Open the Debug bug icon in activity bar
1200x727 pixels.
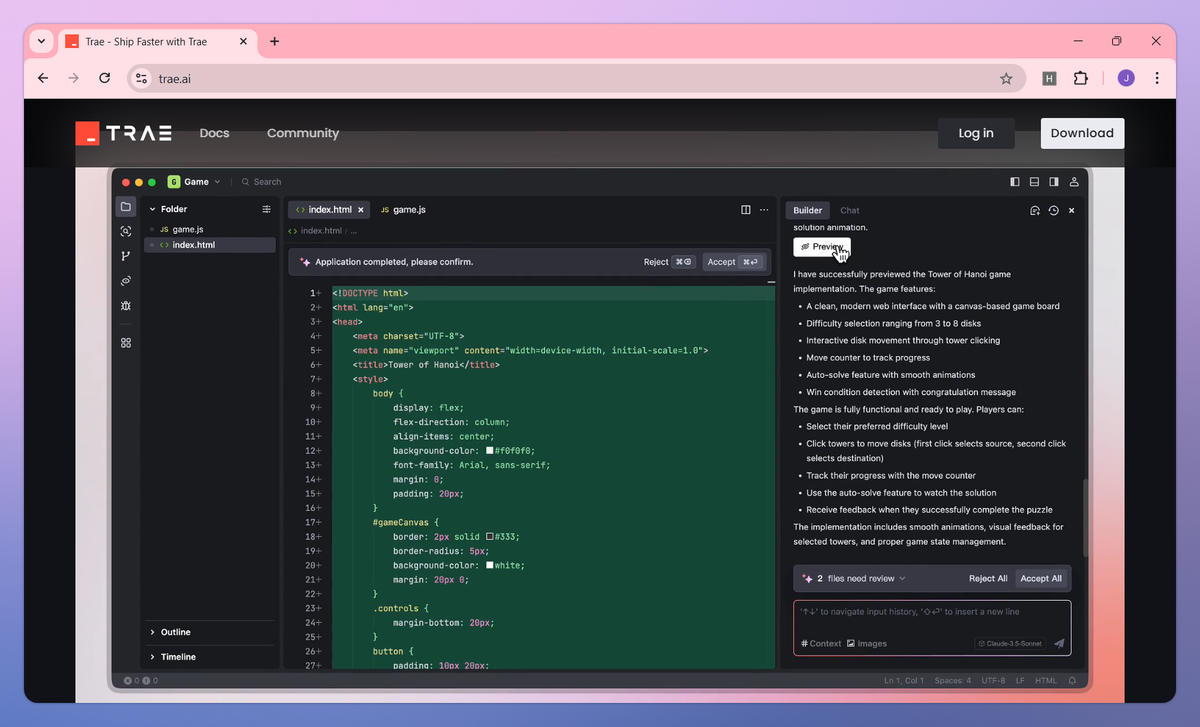tap(126, 305)
